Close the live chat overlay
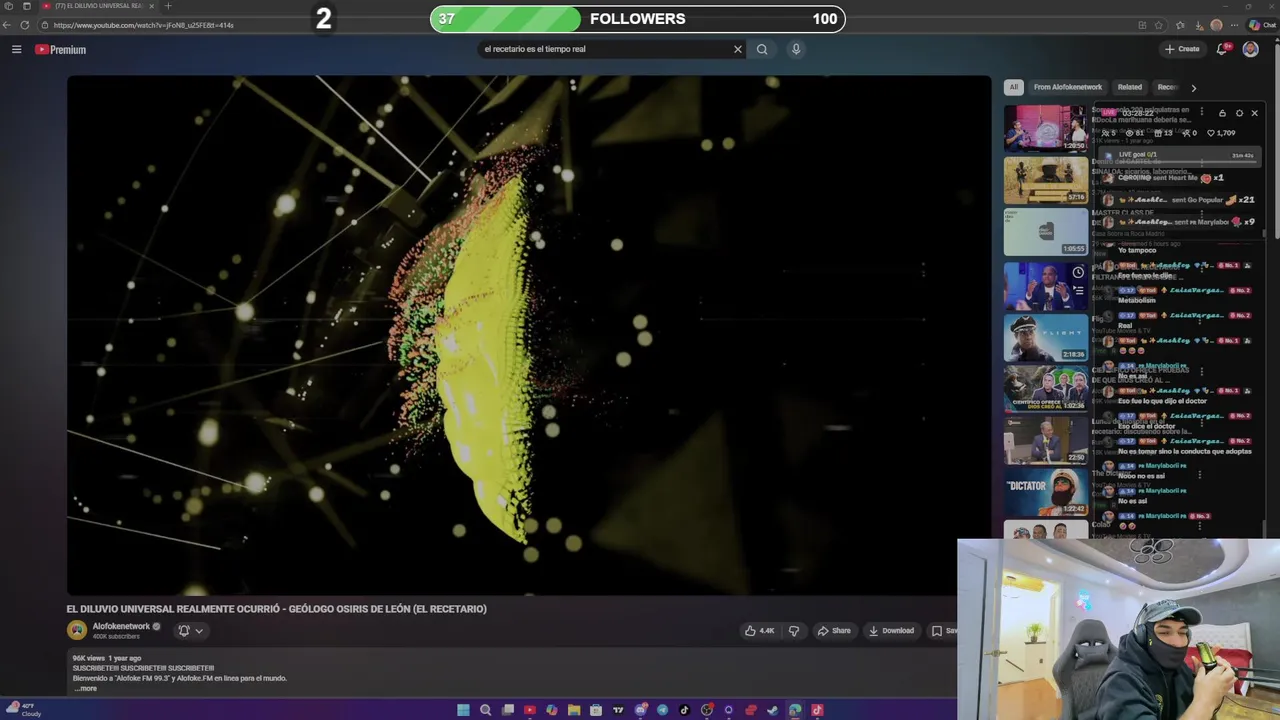Screen dimensions: 1280x720 pyautogui.click(x=1254, y=113)
